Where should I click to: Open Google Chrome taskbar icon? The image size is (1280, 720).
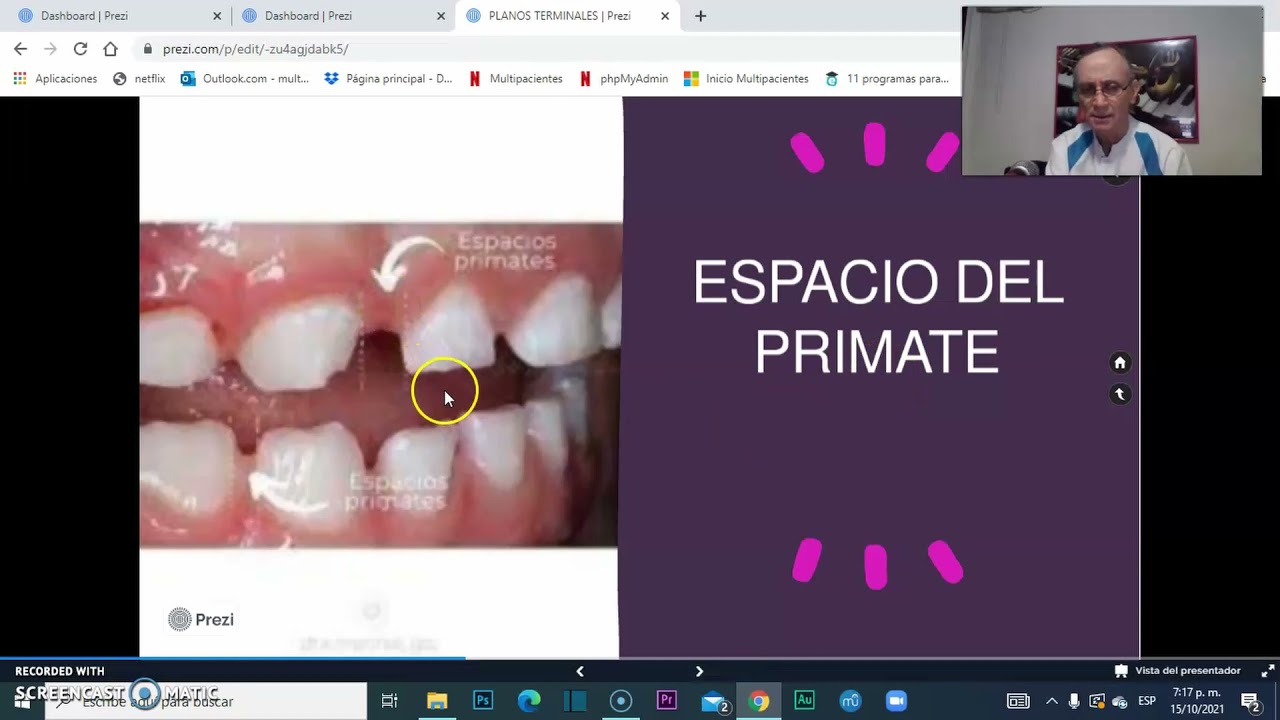point(759,701)
